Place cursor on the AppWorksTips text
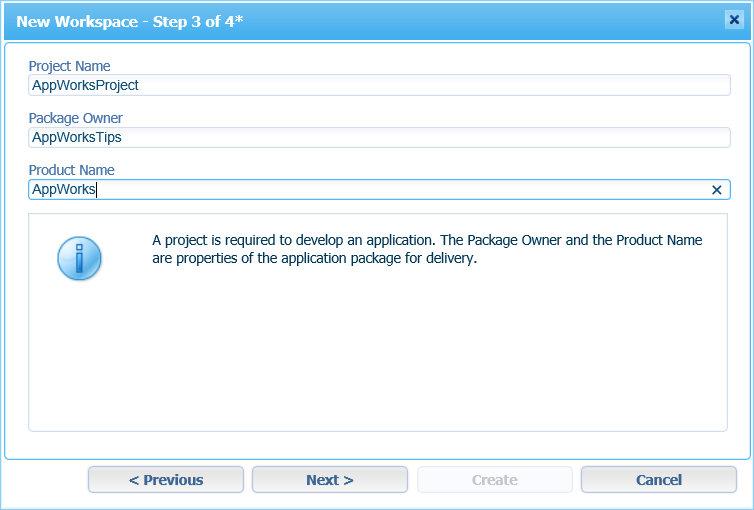The height and width of the screenshot is (510, 754). 76,137
